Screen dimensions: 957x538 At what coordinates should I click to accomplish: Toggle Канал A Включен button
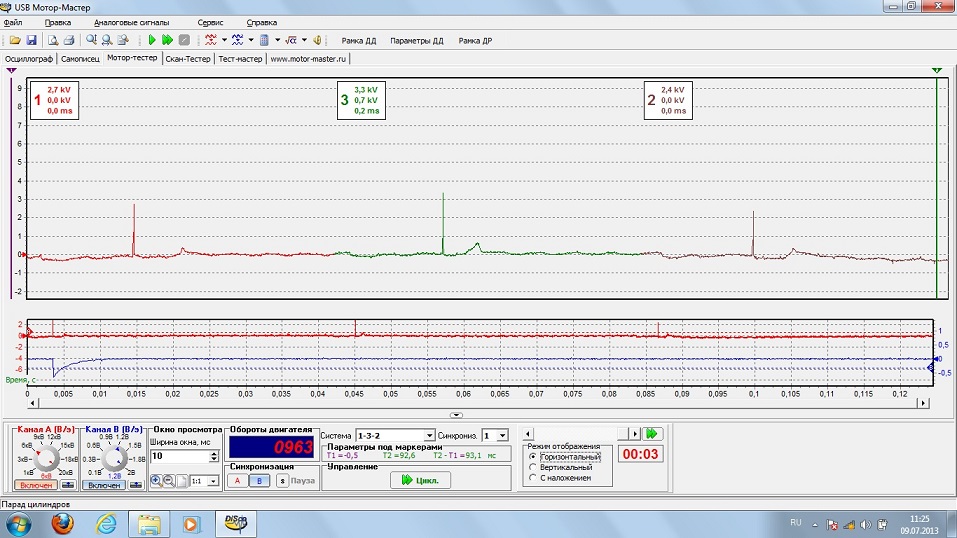36,485
